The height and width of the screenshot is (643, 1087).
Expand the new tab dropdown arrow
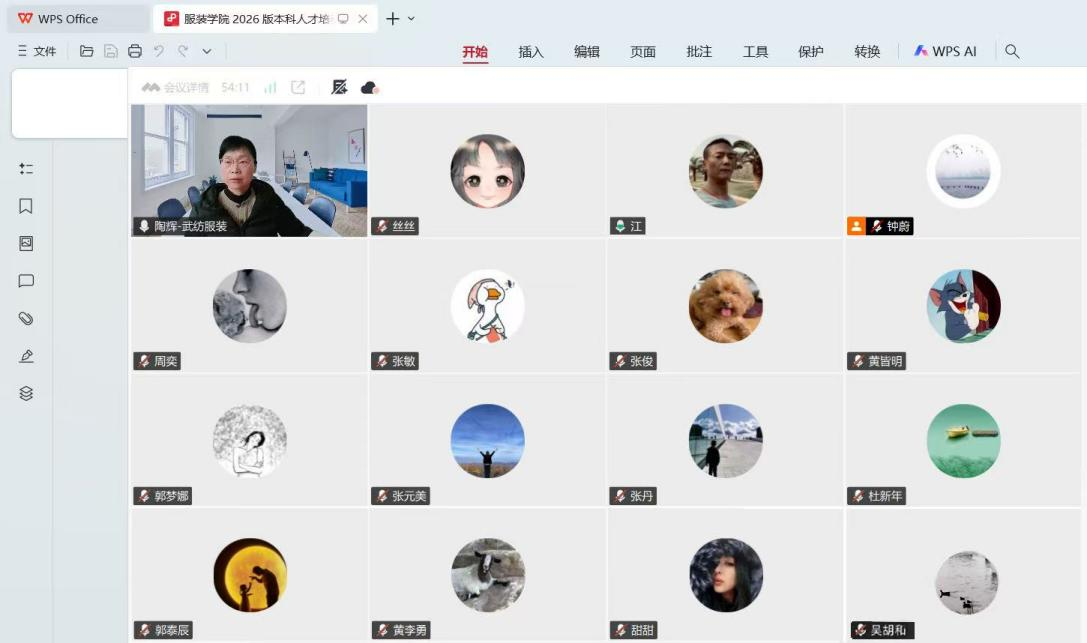click(411, 19)
